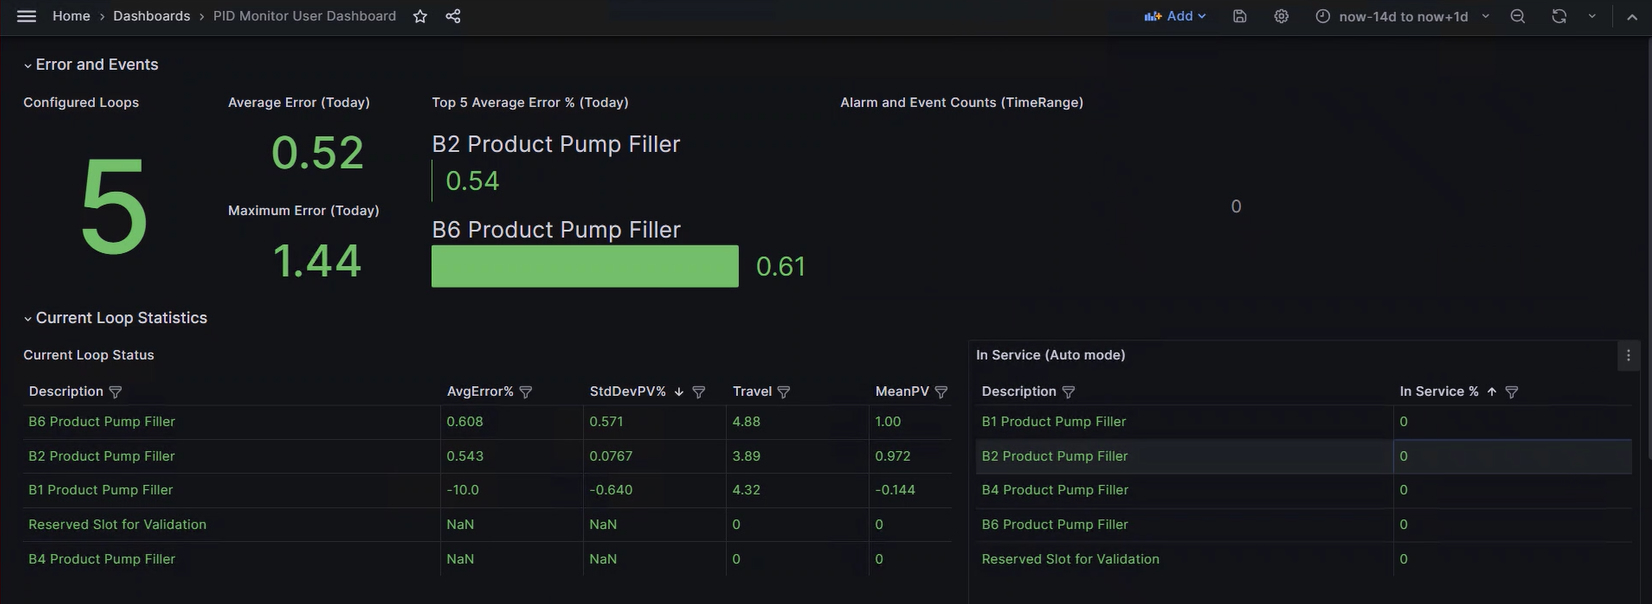Screen dimensions: 1652x604
Task: Click the share dashboard icon
Action: [453, 16]
